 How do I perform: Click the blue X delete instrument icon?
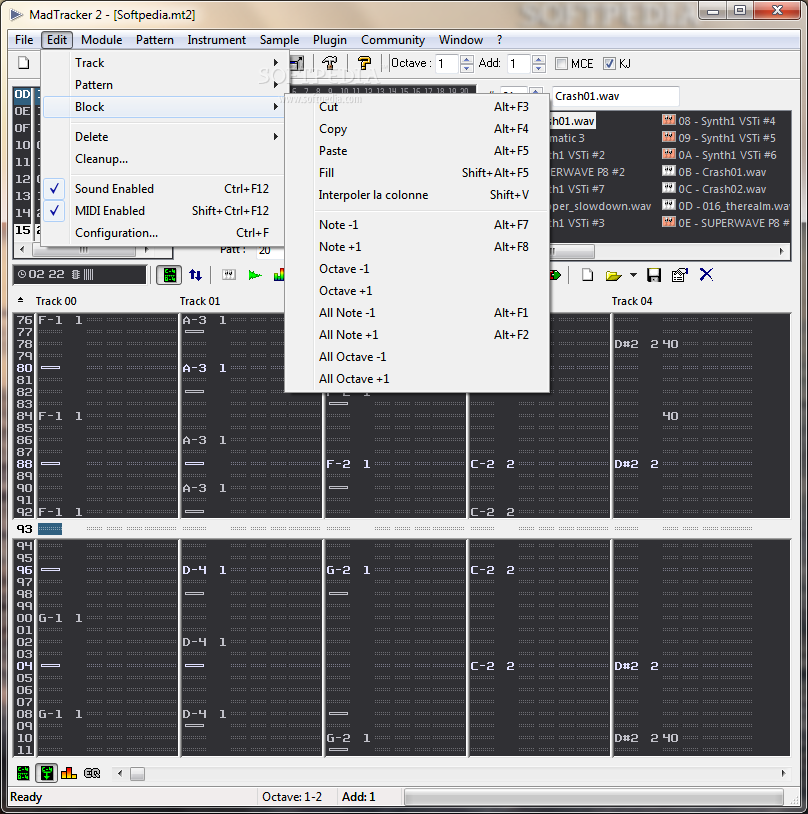tap(706, 274)
